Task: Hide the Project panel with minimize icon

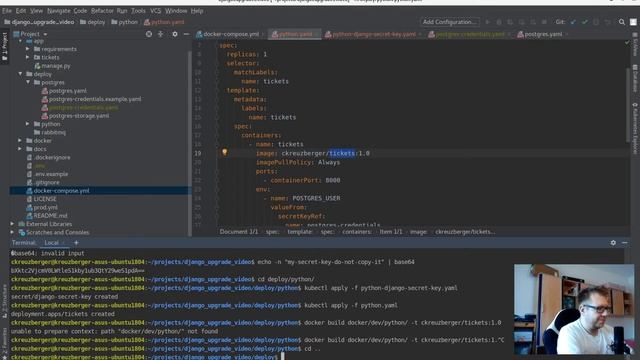Action: pyautogui.click(x=186, y=34)
